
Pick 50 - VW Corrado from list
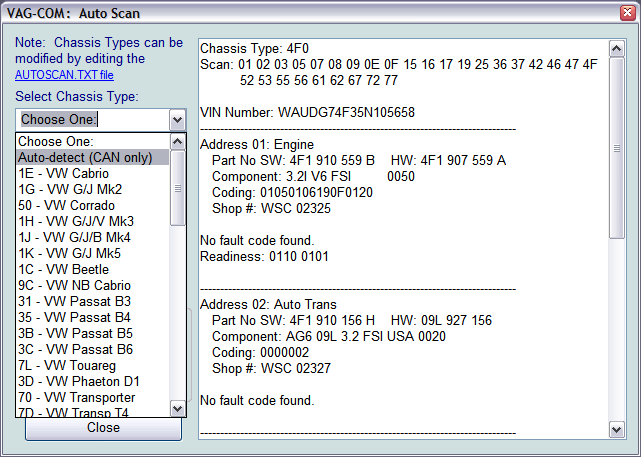click(x=93, y=205)
